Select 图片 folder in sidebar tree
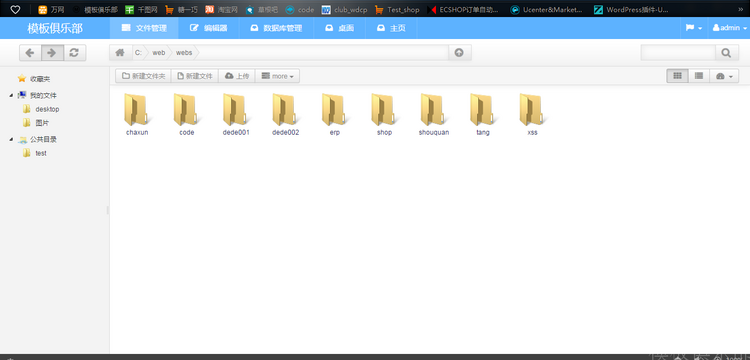This screenshot has height=360, width=750. coord(42,123)
